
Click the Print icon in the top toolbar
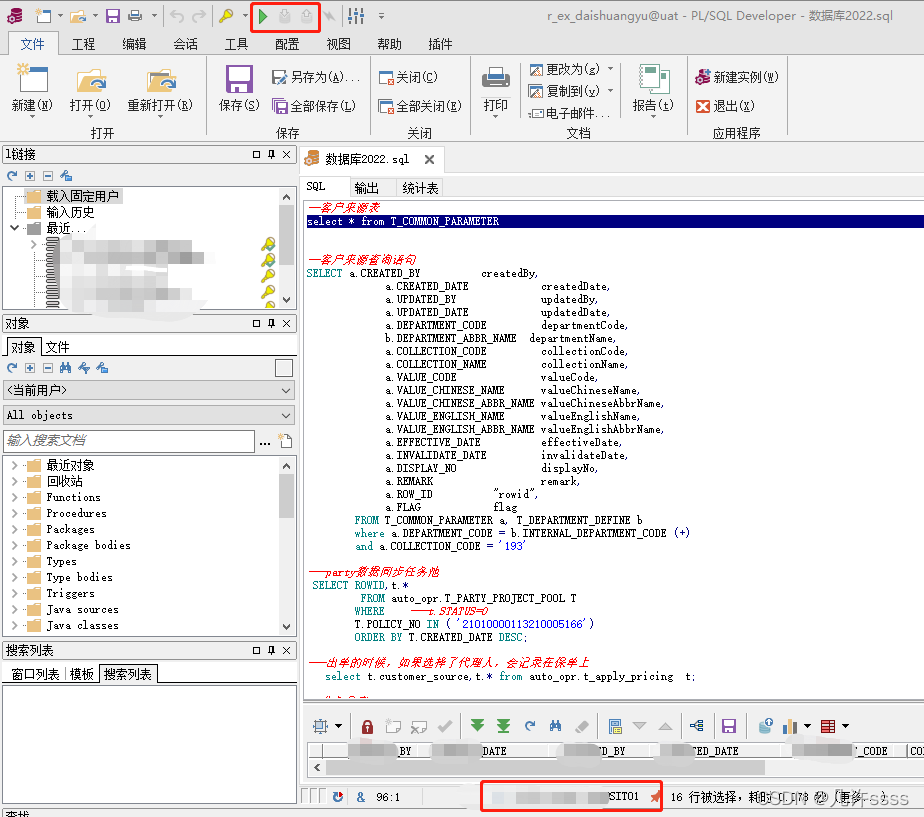tap(136, 16)
